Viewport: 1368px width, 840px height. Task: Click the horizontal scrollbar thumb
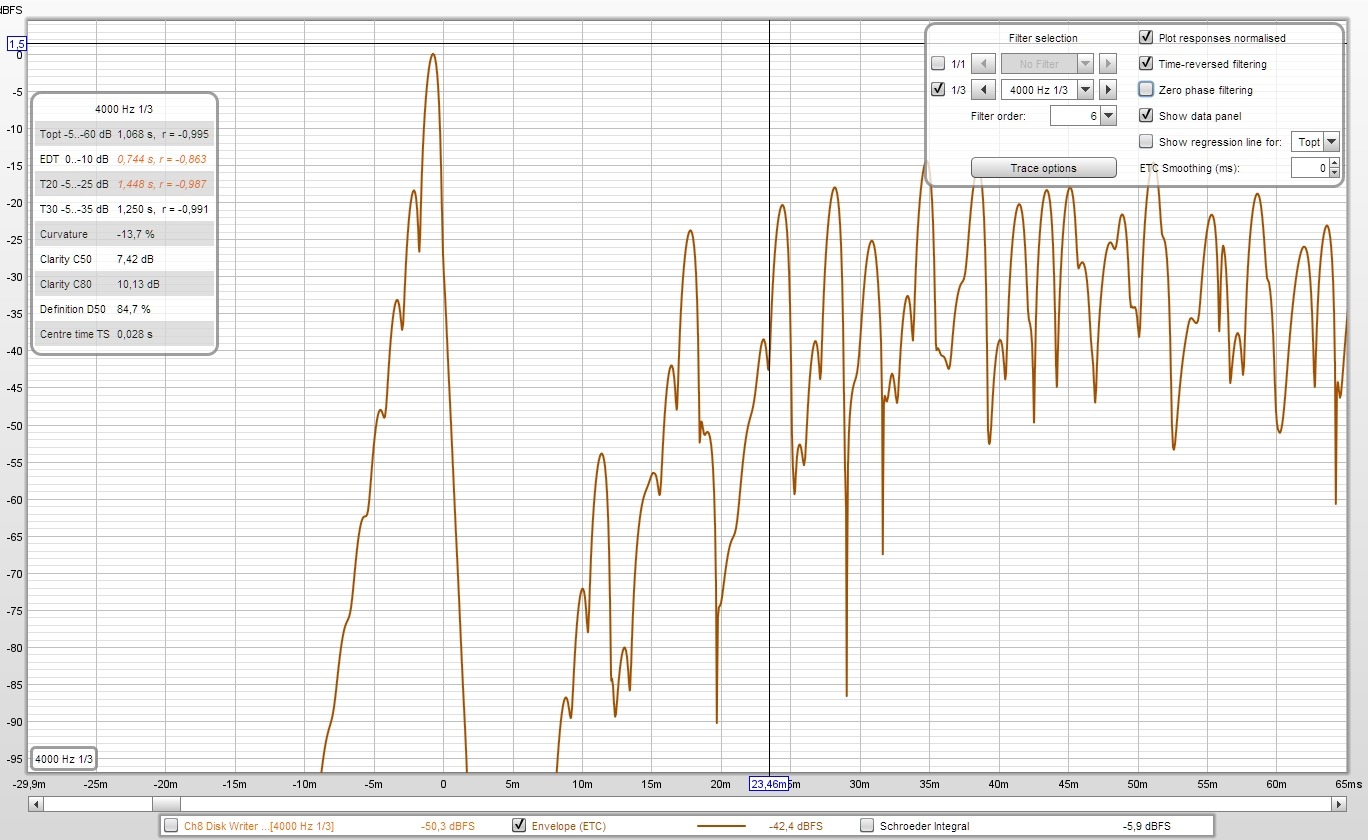click(x=166, y=804)
